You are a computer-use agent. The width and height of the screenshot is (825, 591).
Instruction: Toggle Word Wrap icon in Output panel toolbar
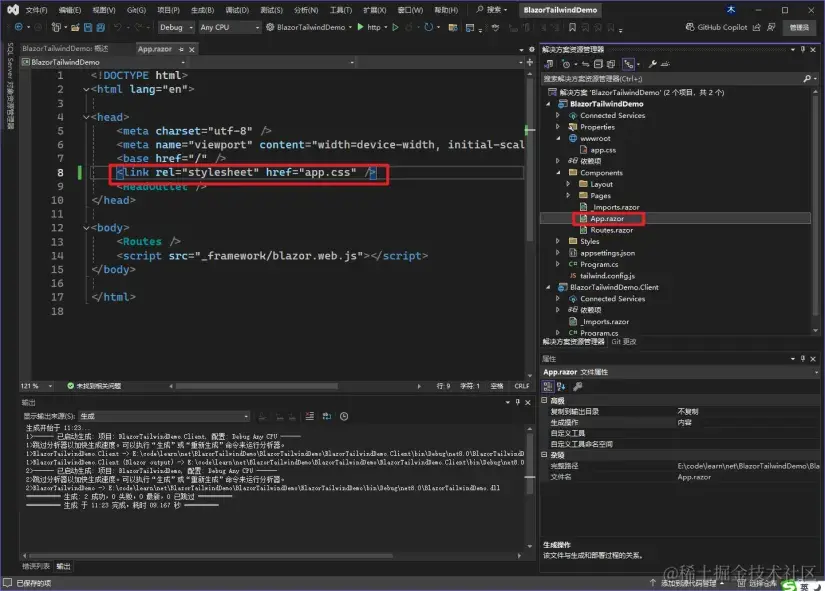(x=327, y=416)
